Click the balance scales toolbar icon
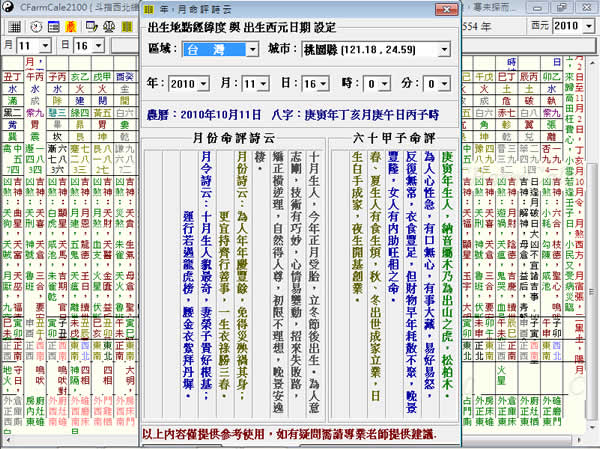This screenshot has height=449, width=600. (x=109, y=27)
